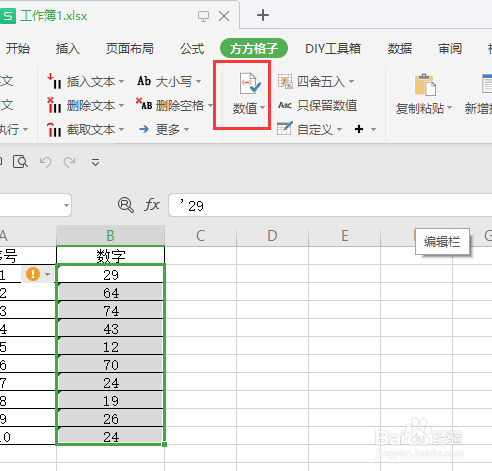This screenshot has width=492, height=471.
Task: Click the cell containing 12
Action: 111,346
